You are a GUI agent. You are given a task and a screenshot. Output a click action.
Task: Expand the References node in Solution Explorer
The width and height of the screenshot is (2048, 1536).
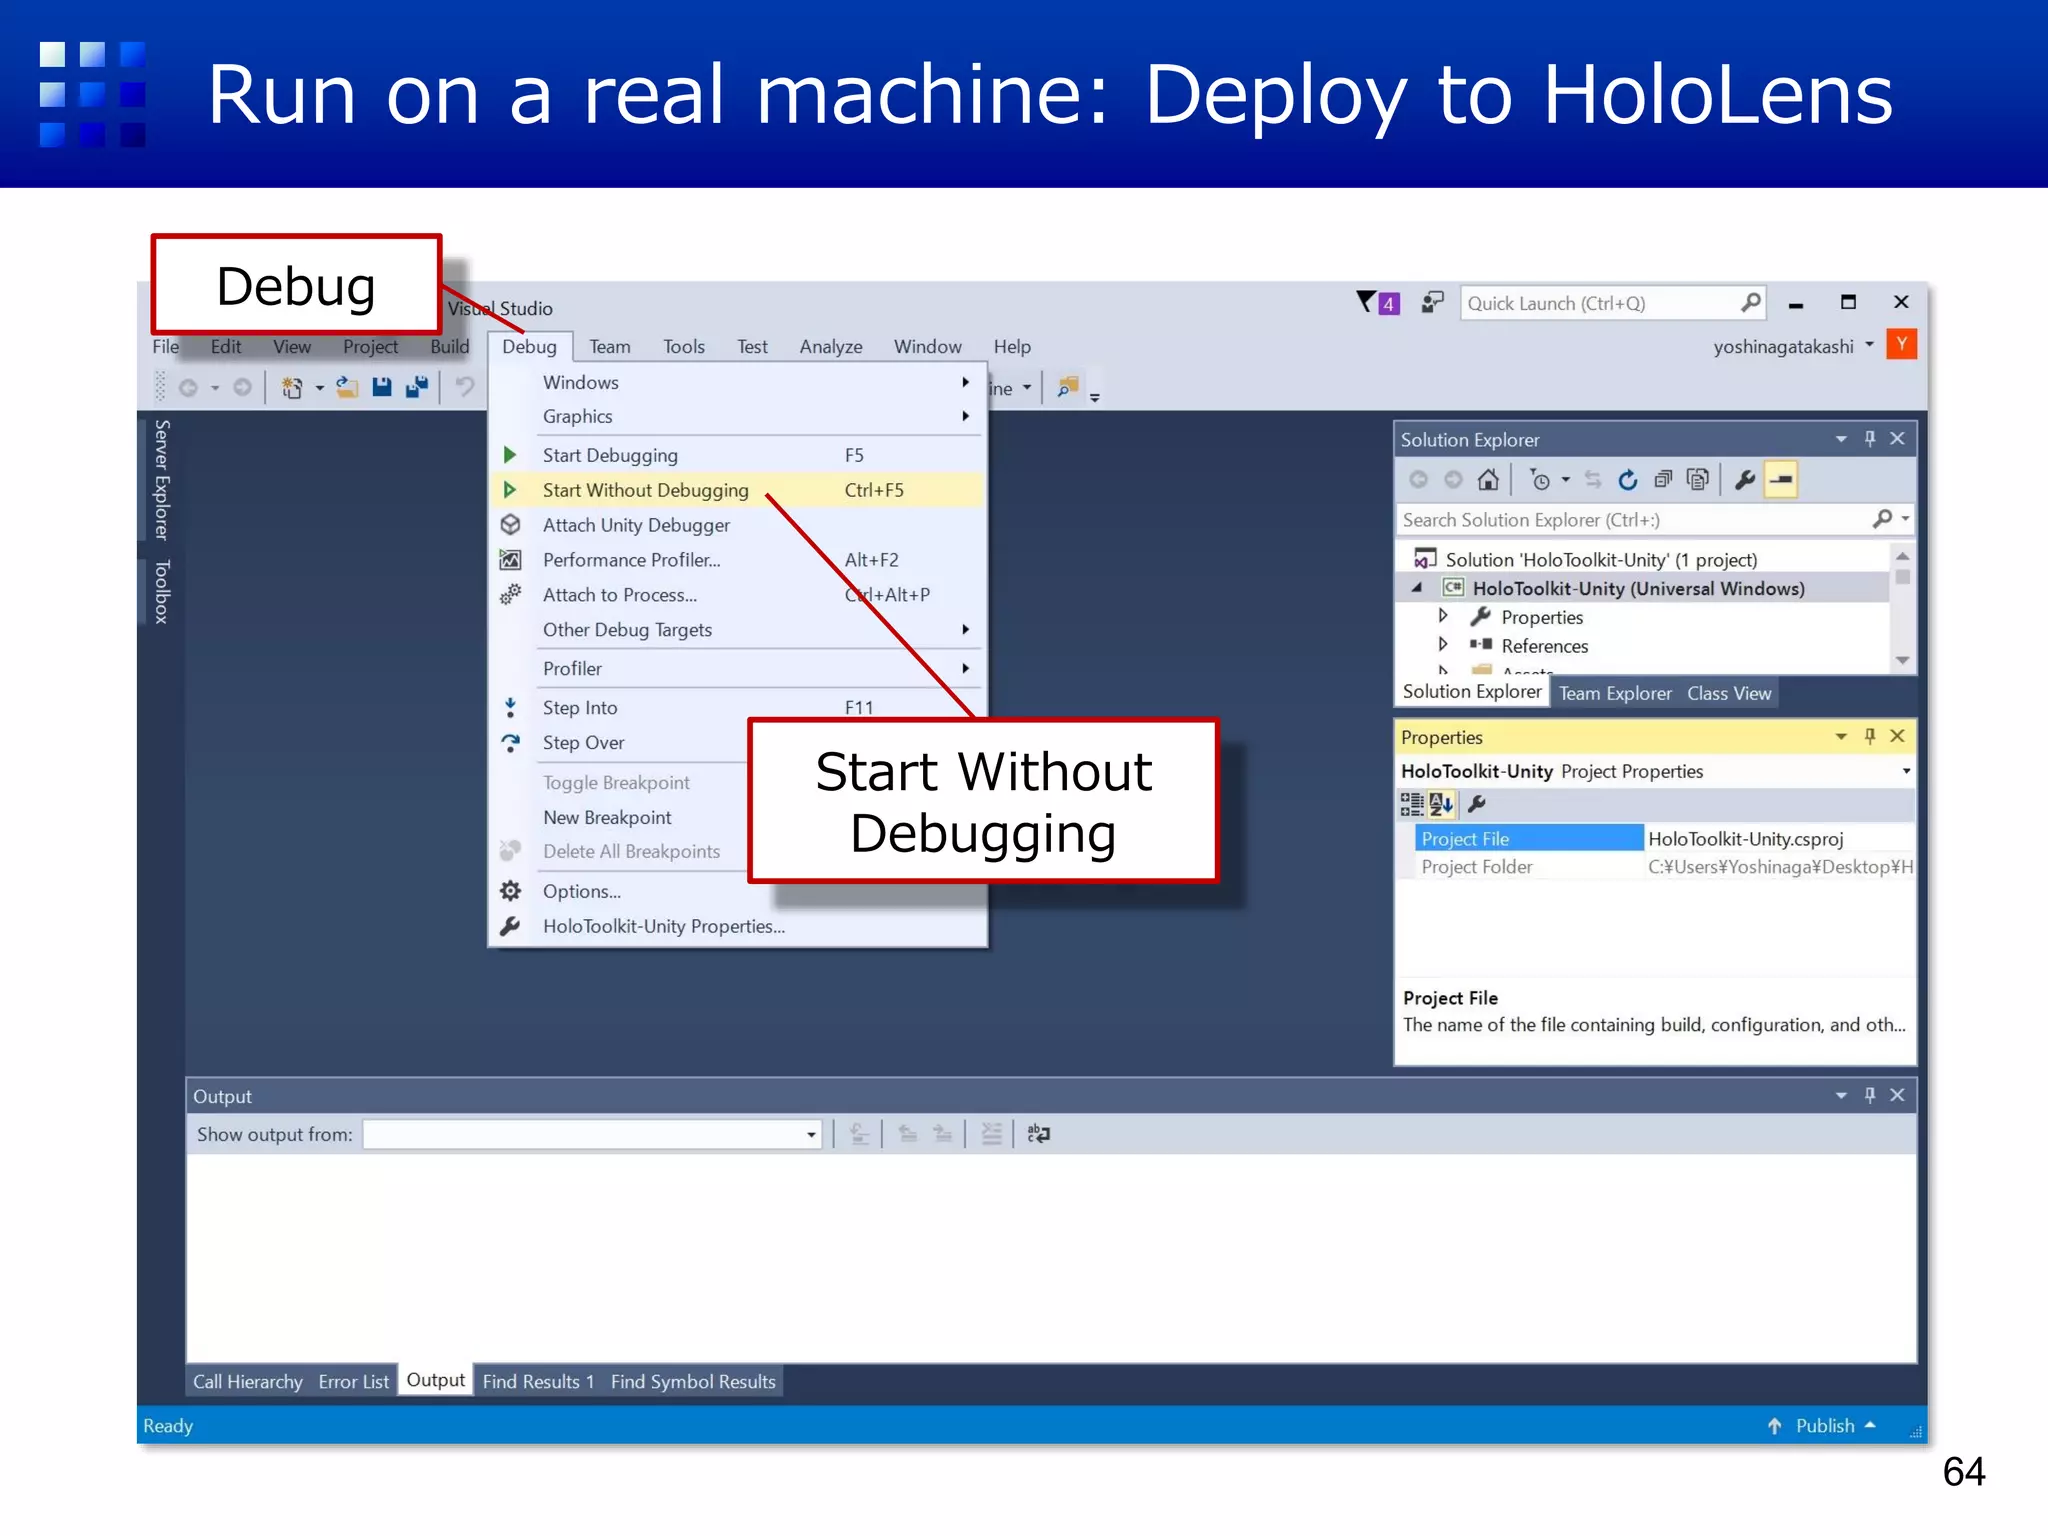tap(1442, 644)
